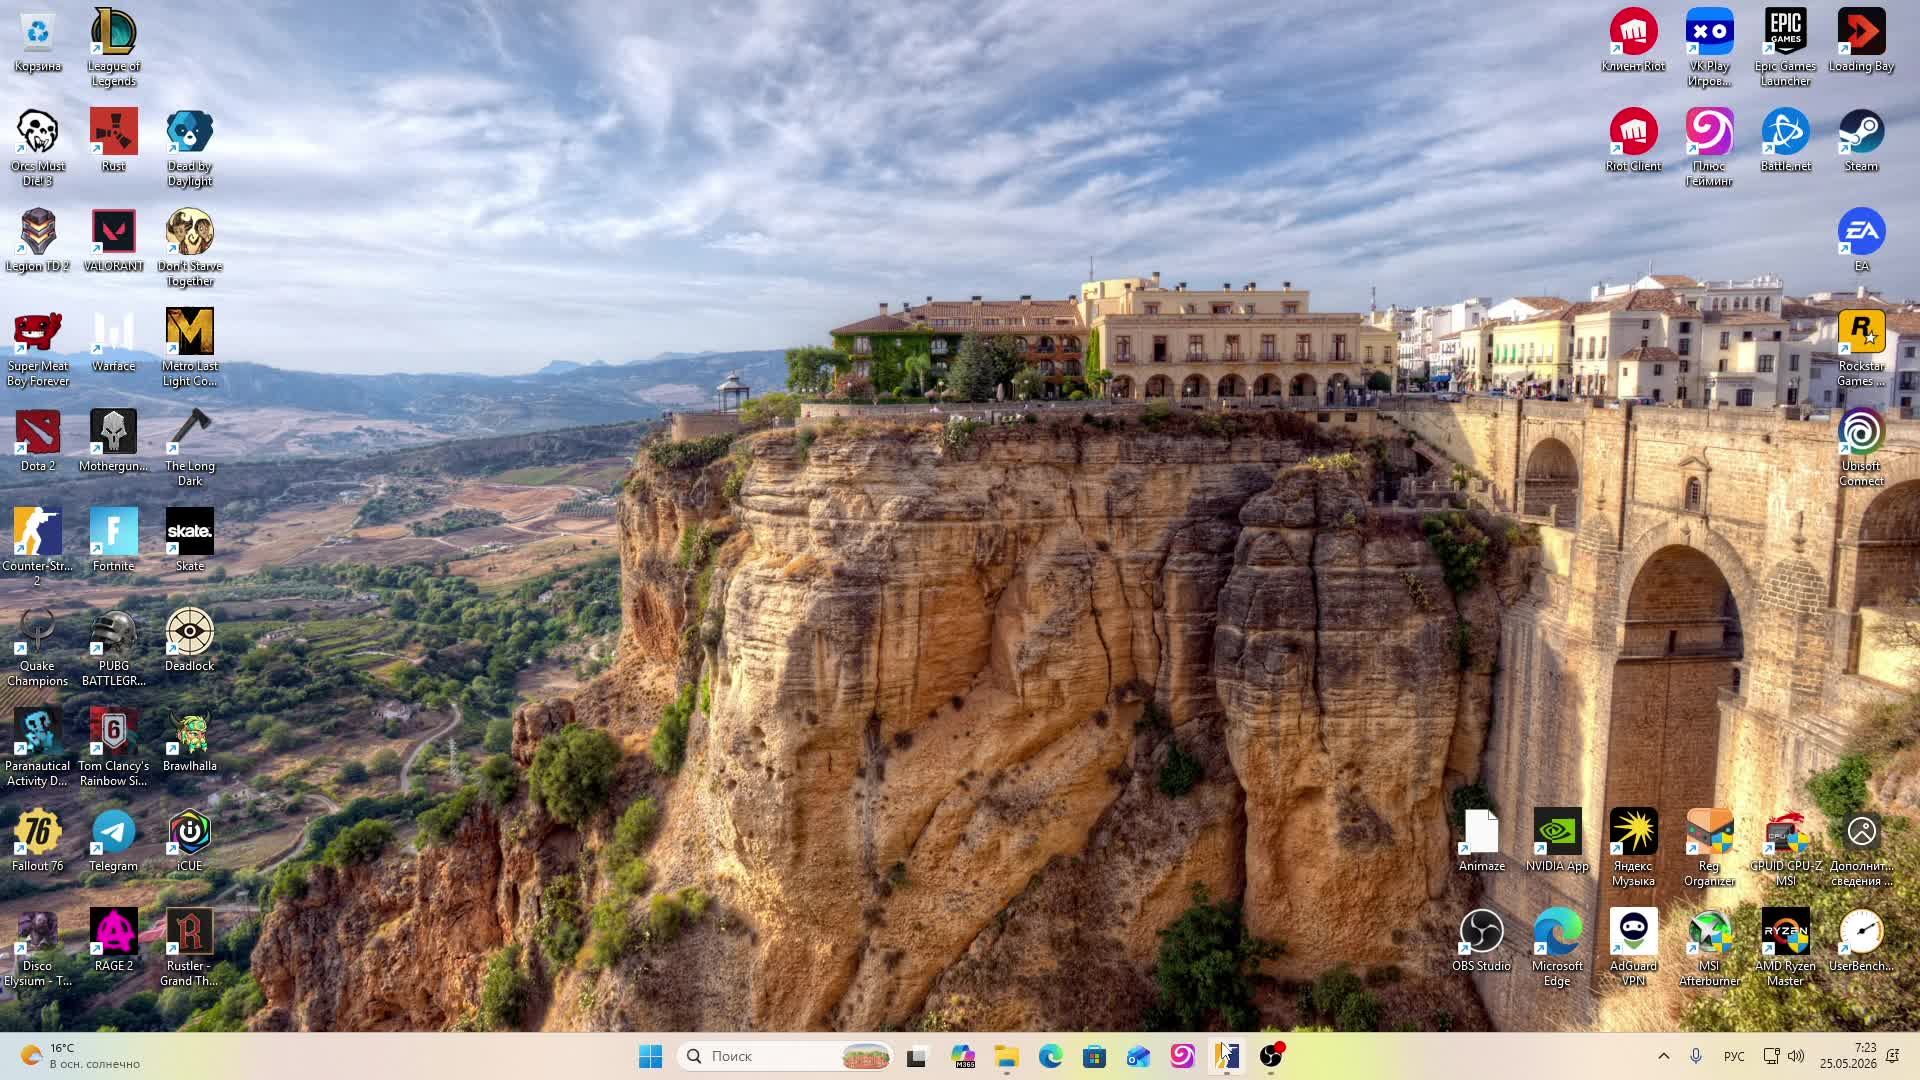This screenshot has height=1080, width=1920.
Task: Launch the Brawlhalla shortcut
Action: click(190, 741)
